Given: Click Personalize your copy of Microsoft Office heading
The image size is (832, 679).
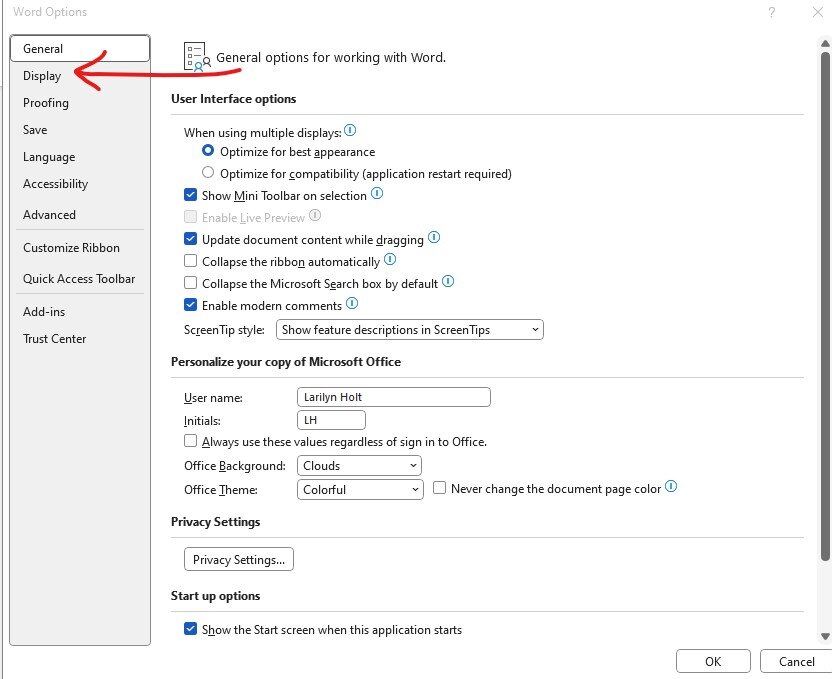Looking at the screenshot, I should pyautogui.click(x=286, y=362).
